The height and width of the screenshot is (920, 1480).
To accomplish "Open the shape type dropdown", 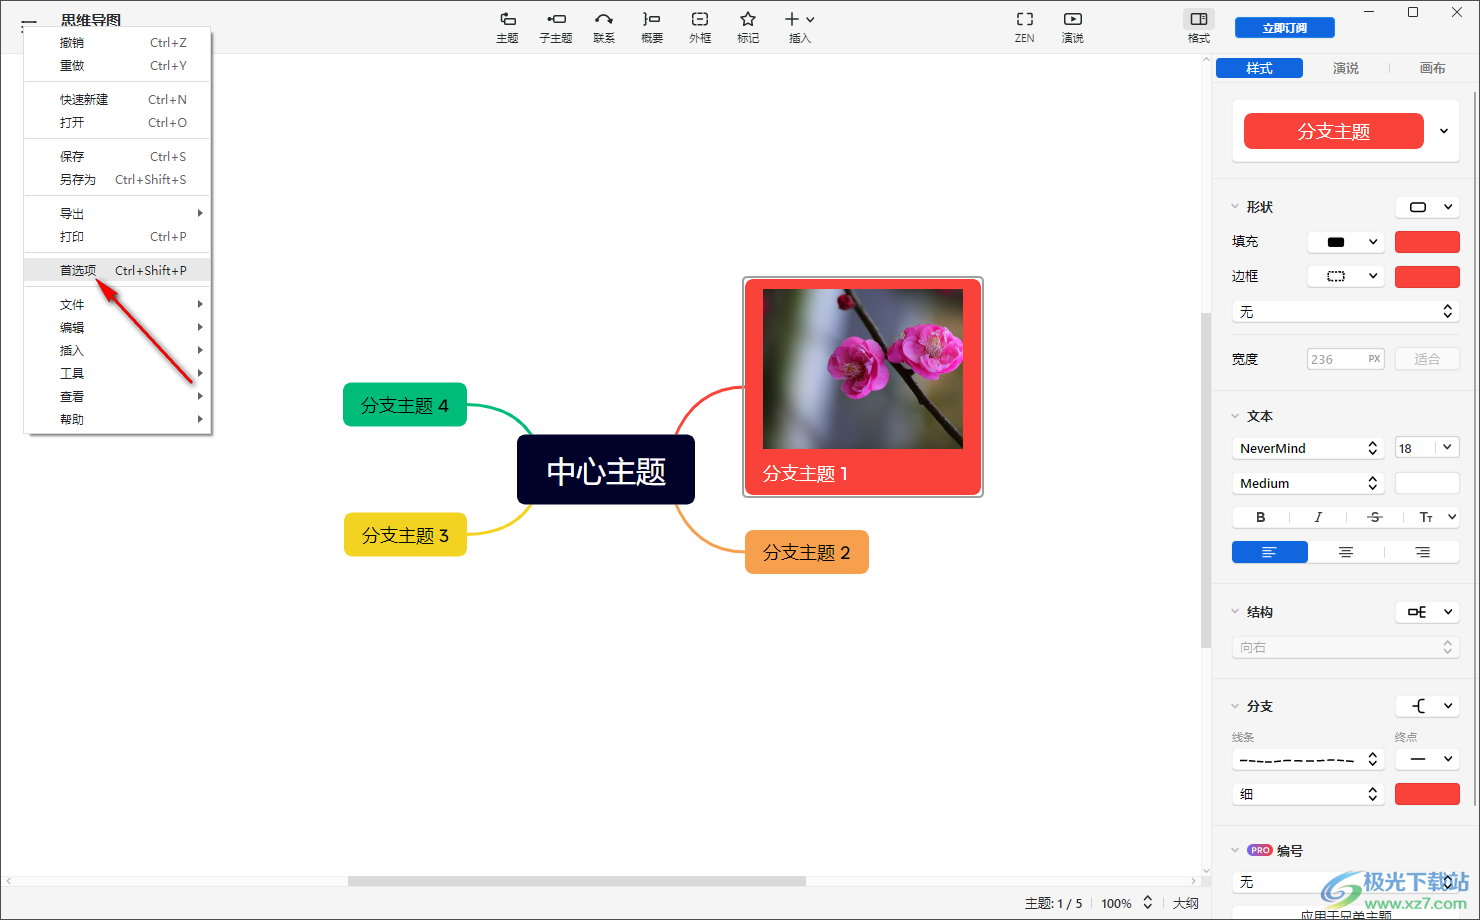I will tap(1428, 207).
